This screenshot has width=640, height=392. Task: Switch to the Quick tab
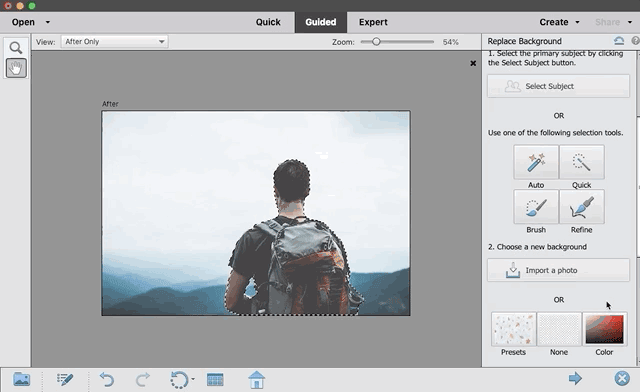pos(268,22)
